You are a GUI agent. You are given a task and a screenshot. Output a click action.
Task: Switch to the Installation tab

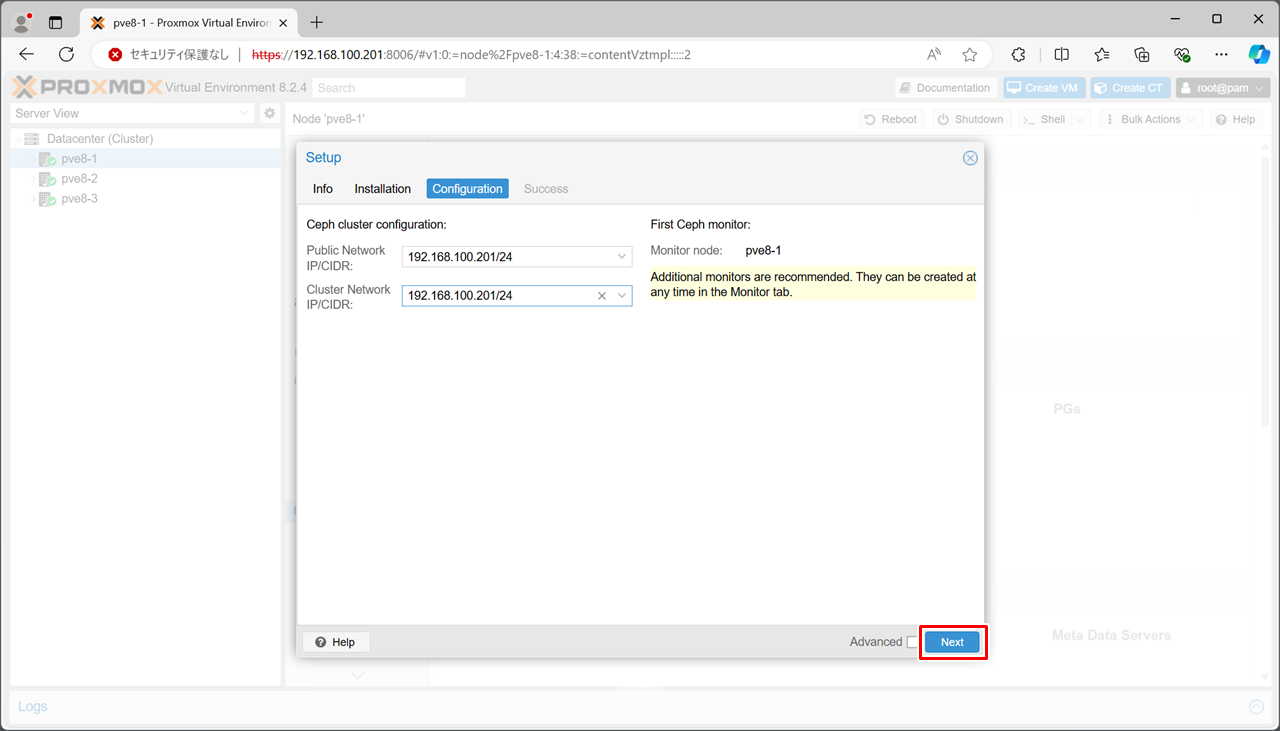point(382,189)
